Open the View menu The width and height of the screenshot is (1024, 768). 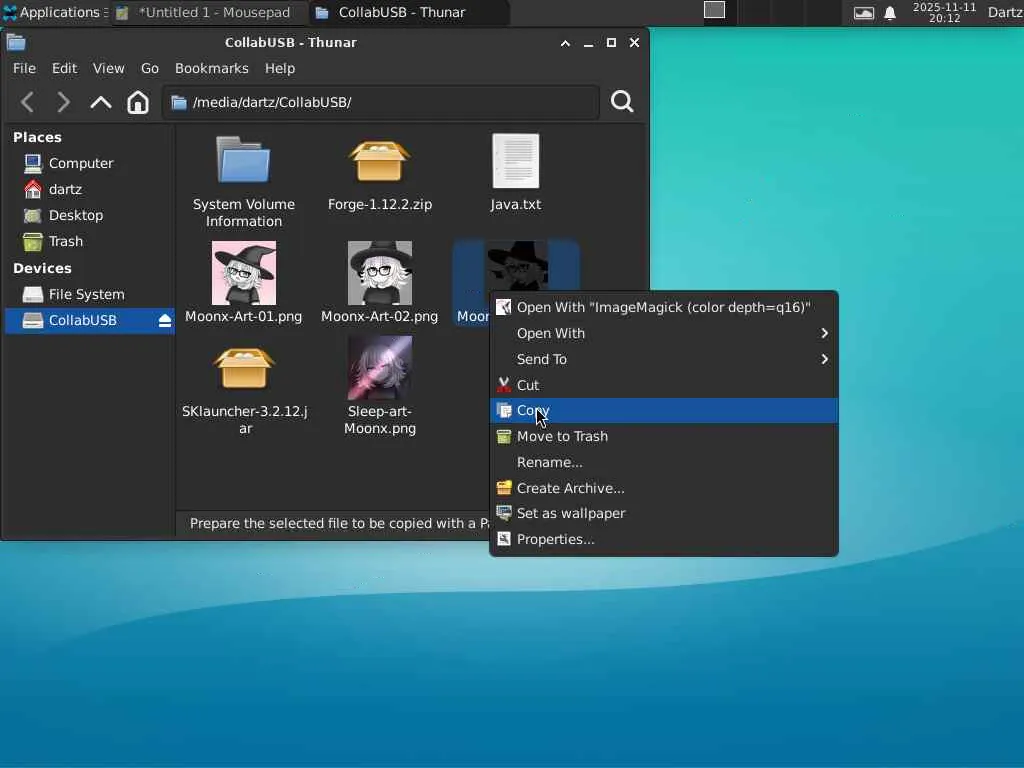[x=108, y=69]
